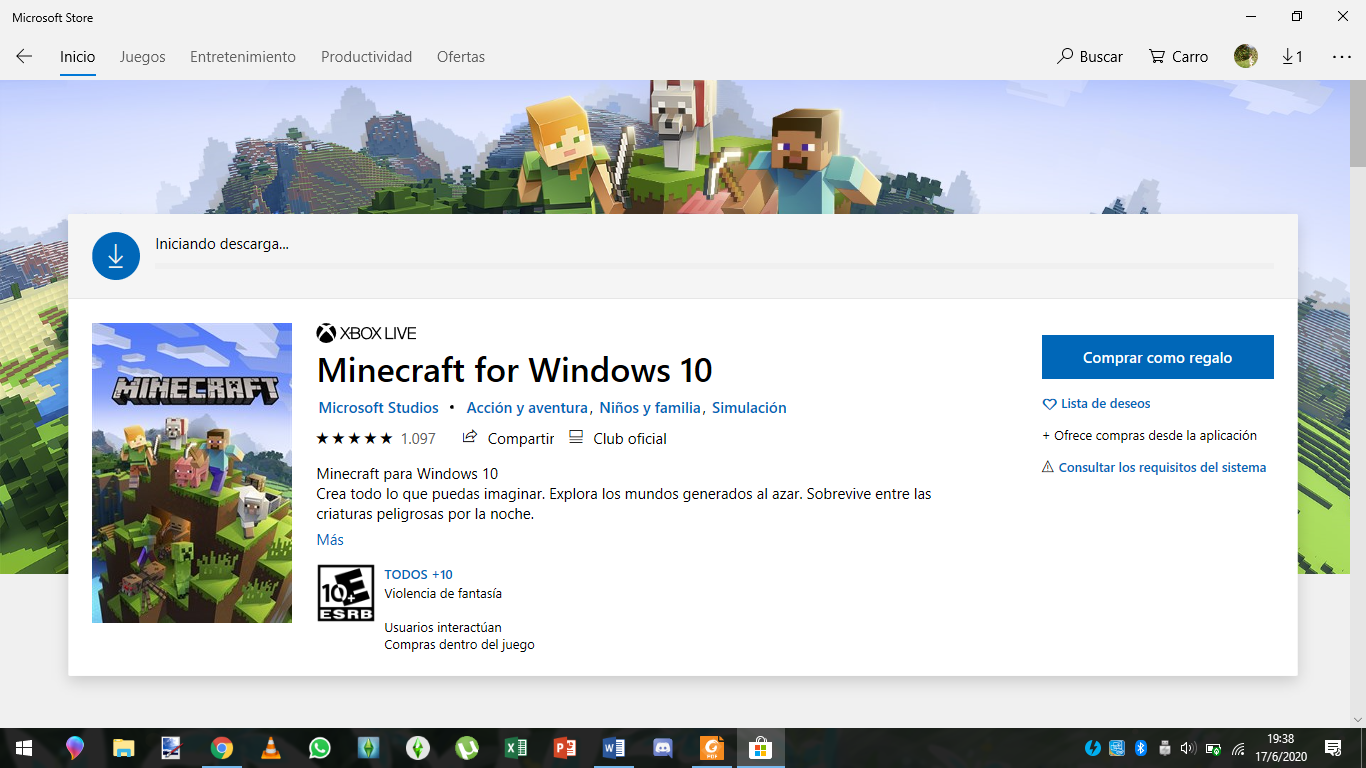This screenshot has width=1366, height=768.
Task: Open Discord from the taskbar
Action: pyautogui.click(x=662, y=748)
